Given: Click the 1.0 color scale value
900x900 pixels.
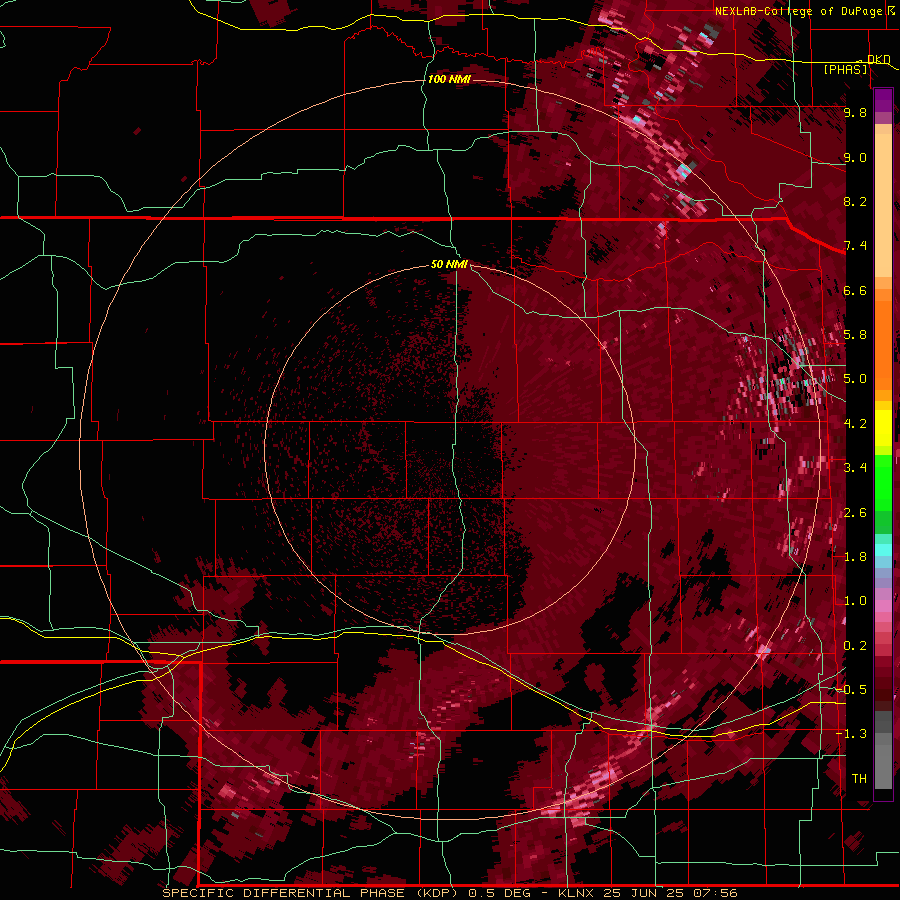Looking at the screenshot, I should tap(855, 602).
